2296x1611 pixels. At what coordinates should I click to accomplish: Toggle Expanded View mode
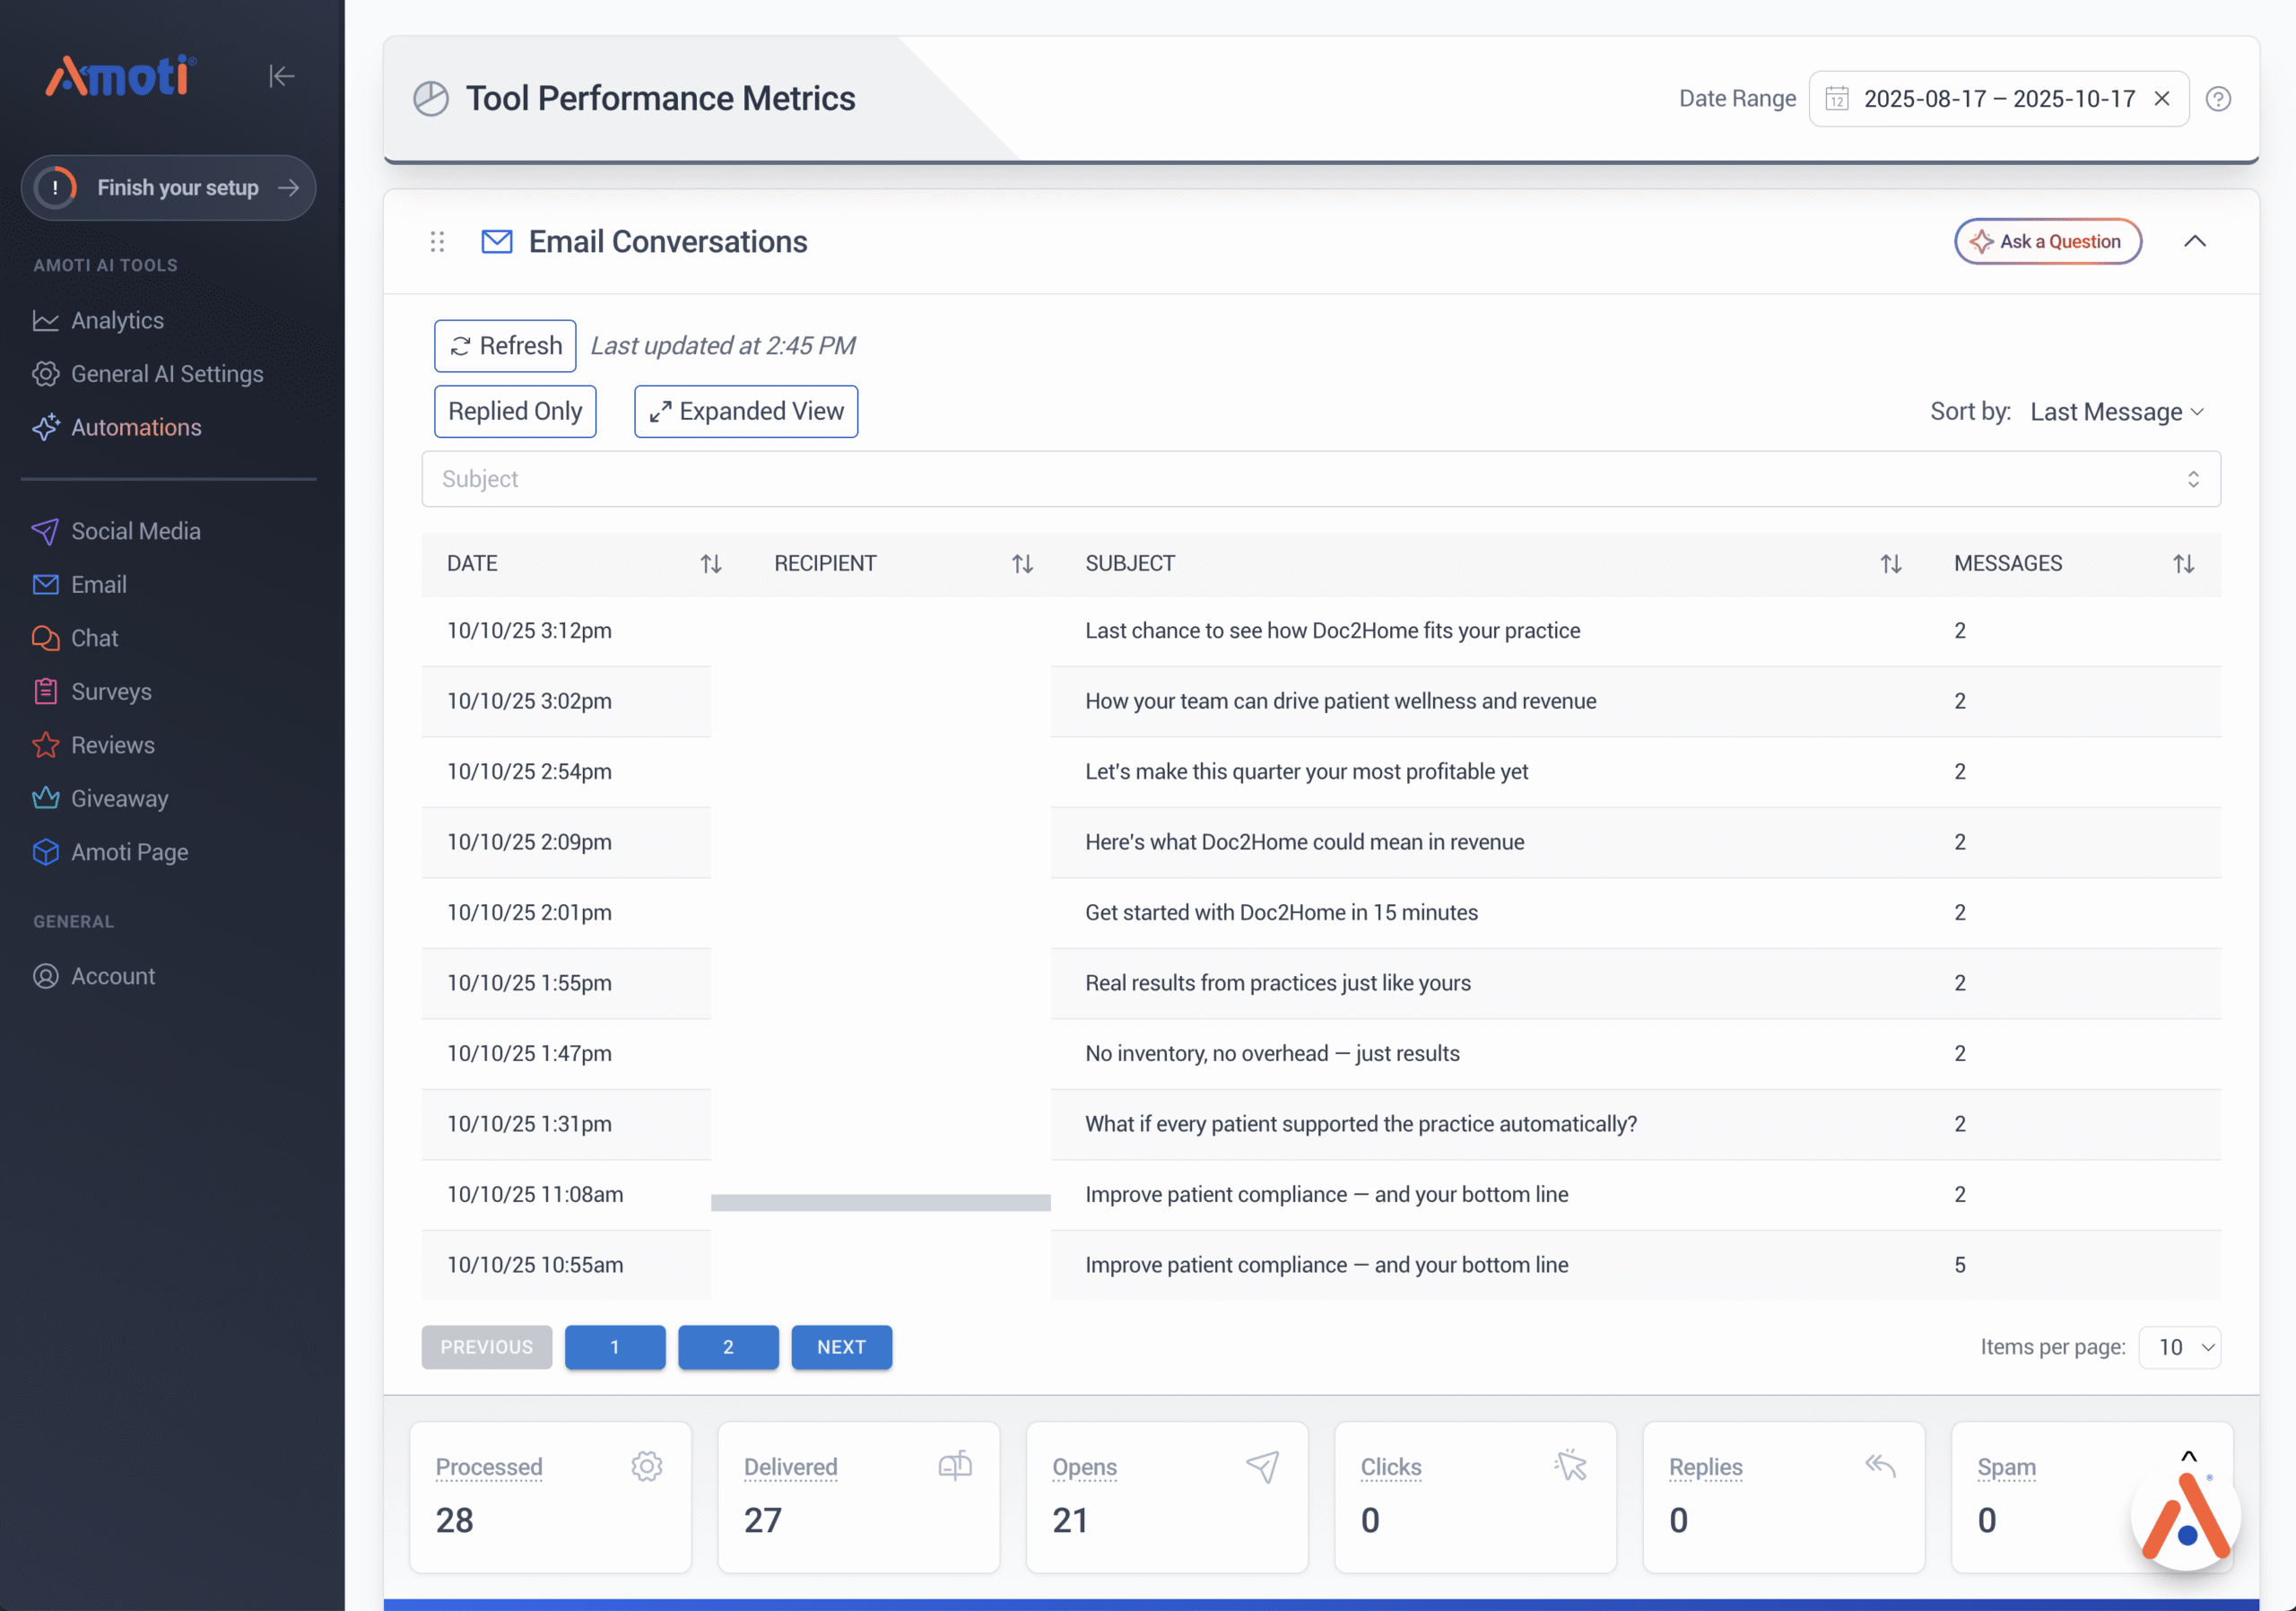(x=746, y=412)
